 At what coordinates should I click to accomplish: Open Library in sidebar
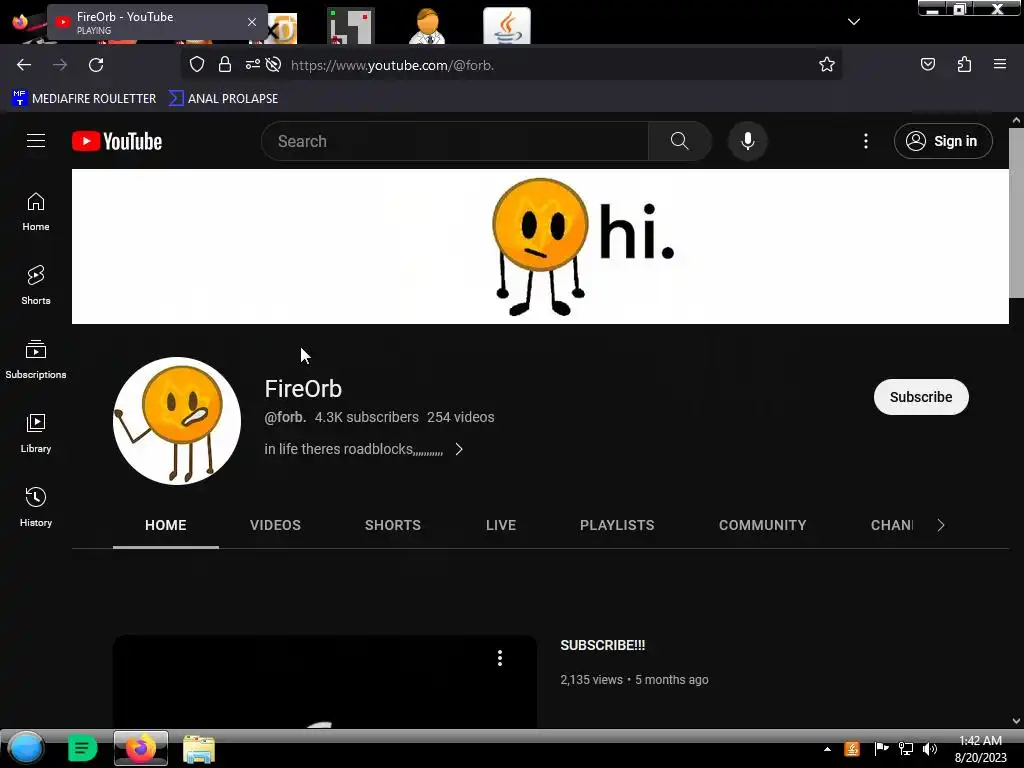pyautogui.click(x=36, y=434)
